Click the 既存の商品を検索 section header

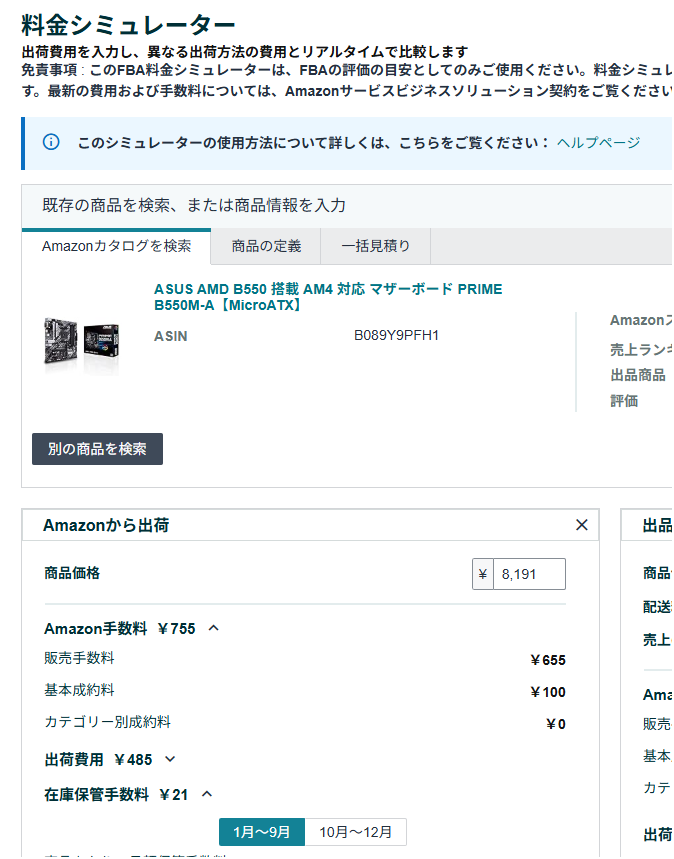(x=194, y=205)
